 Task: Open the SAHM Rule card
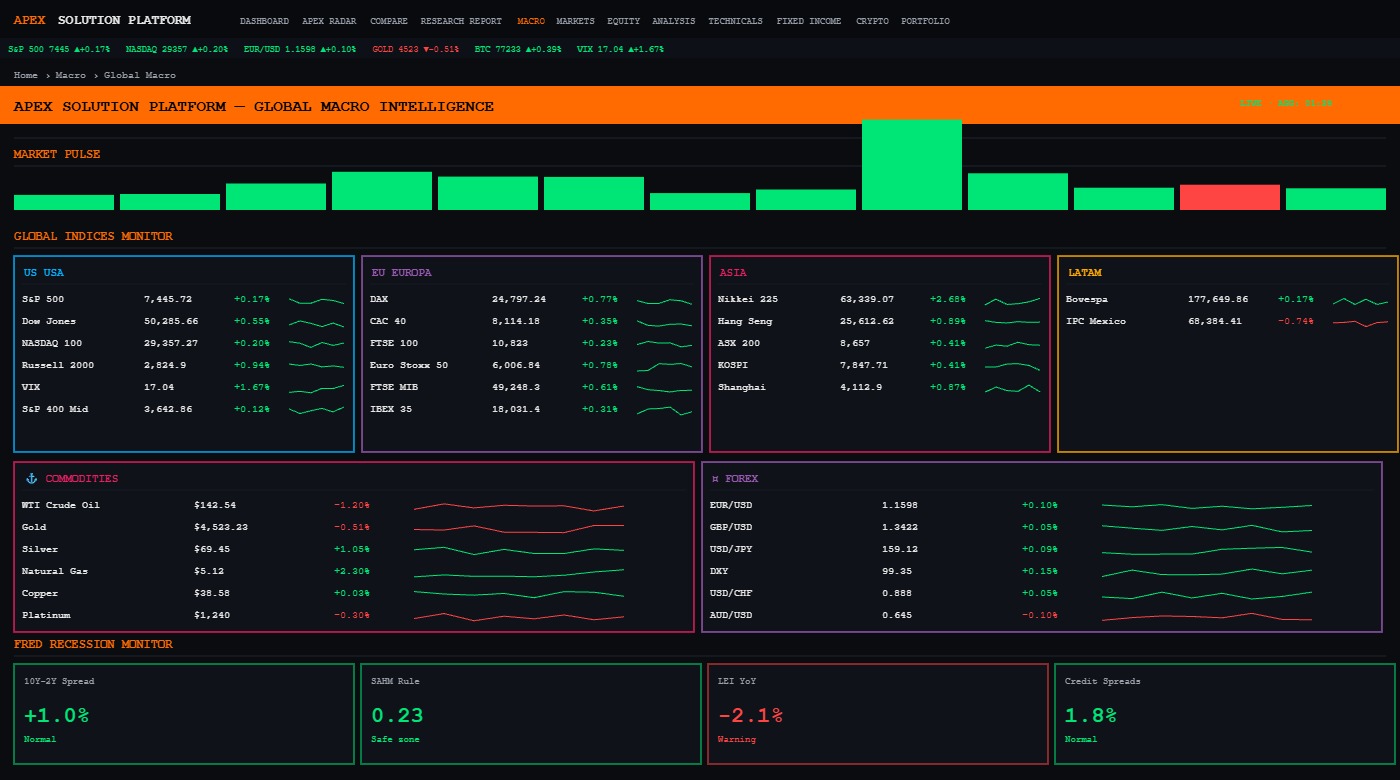[x=531, y=714]
